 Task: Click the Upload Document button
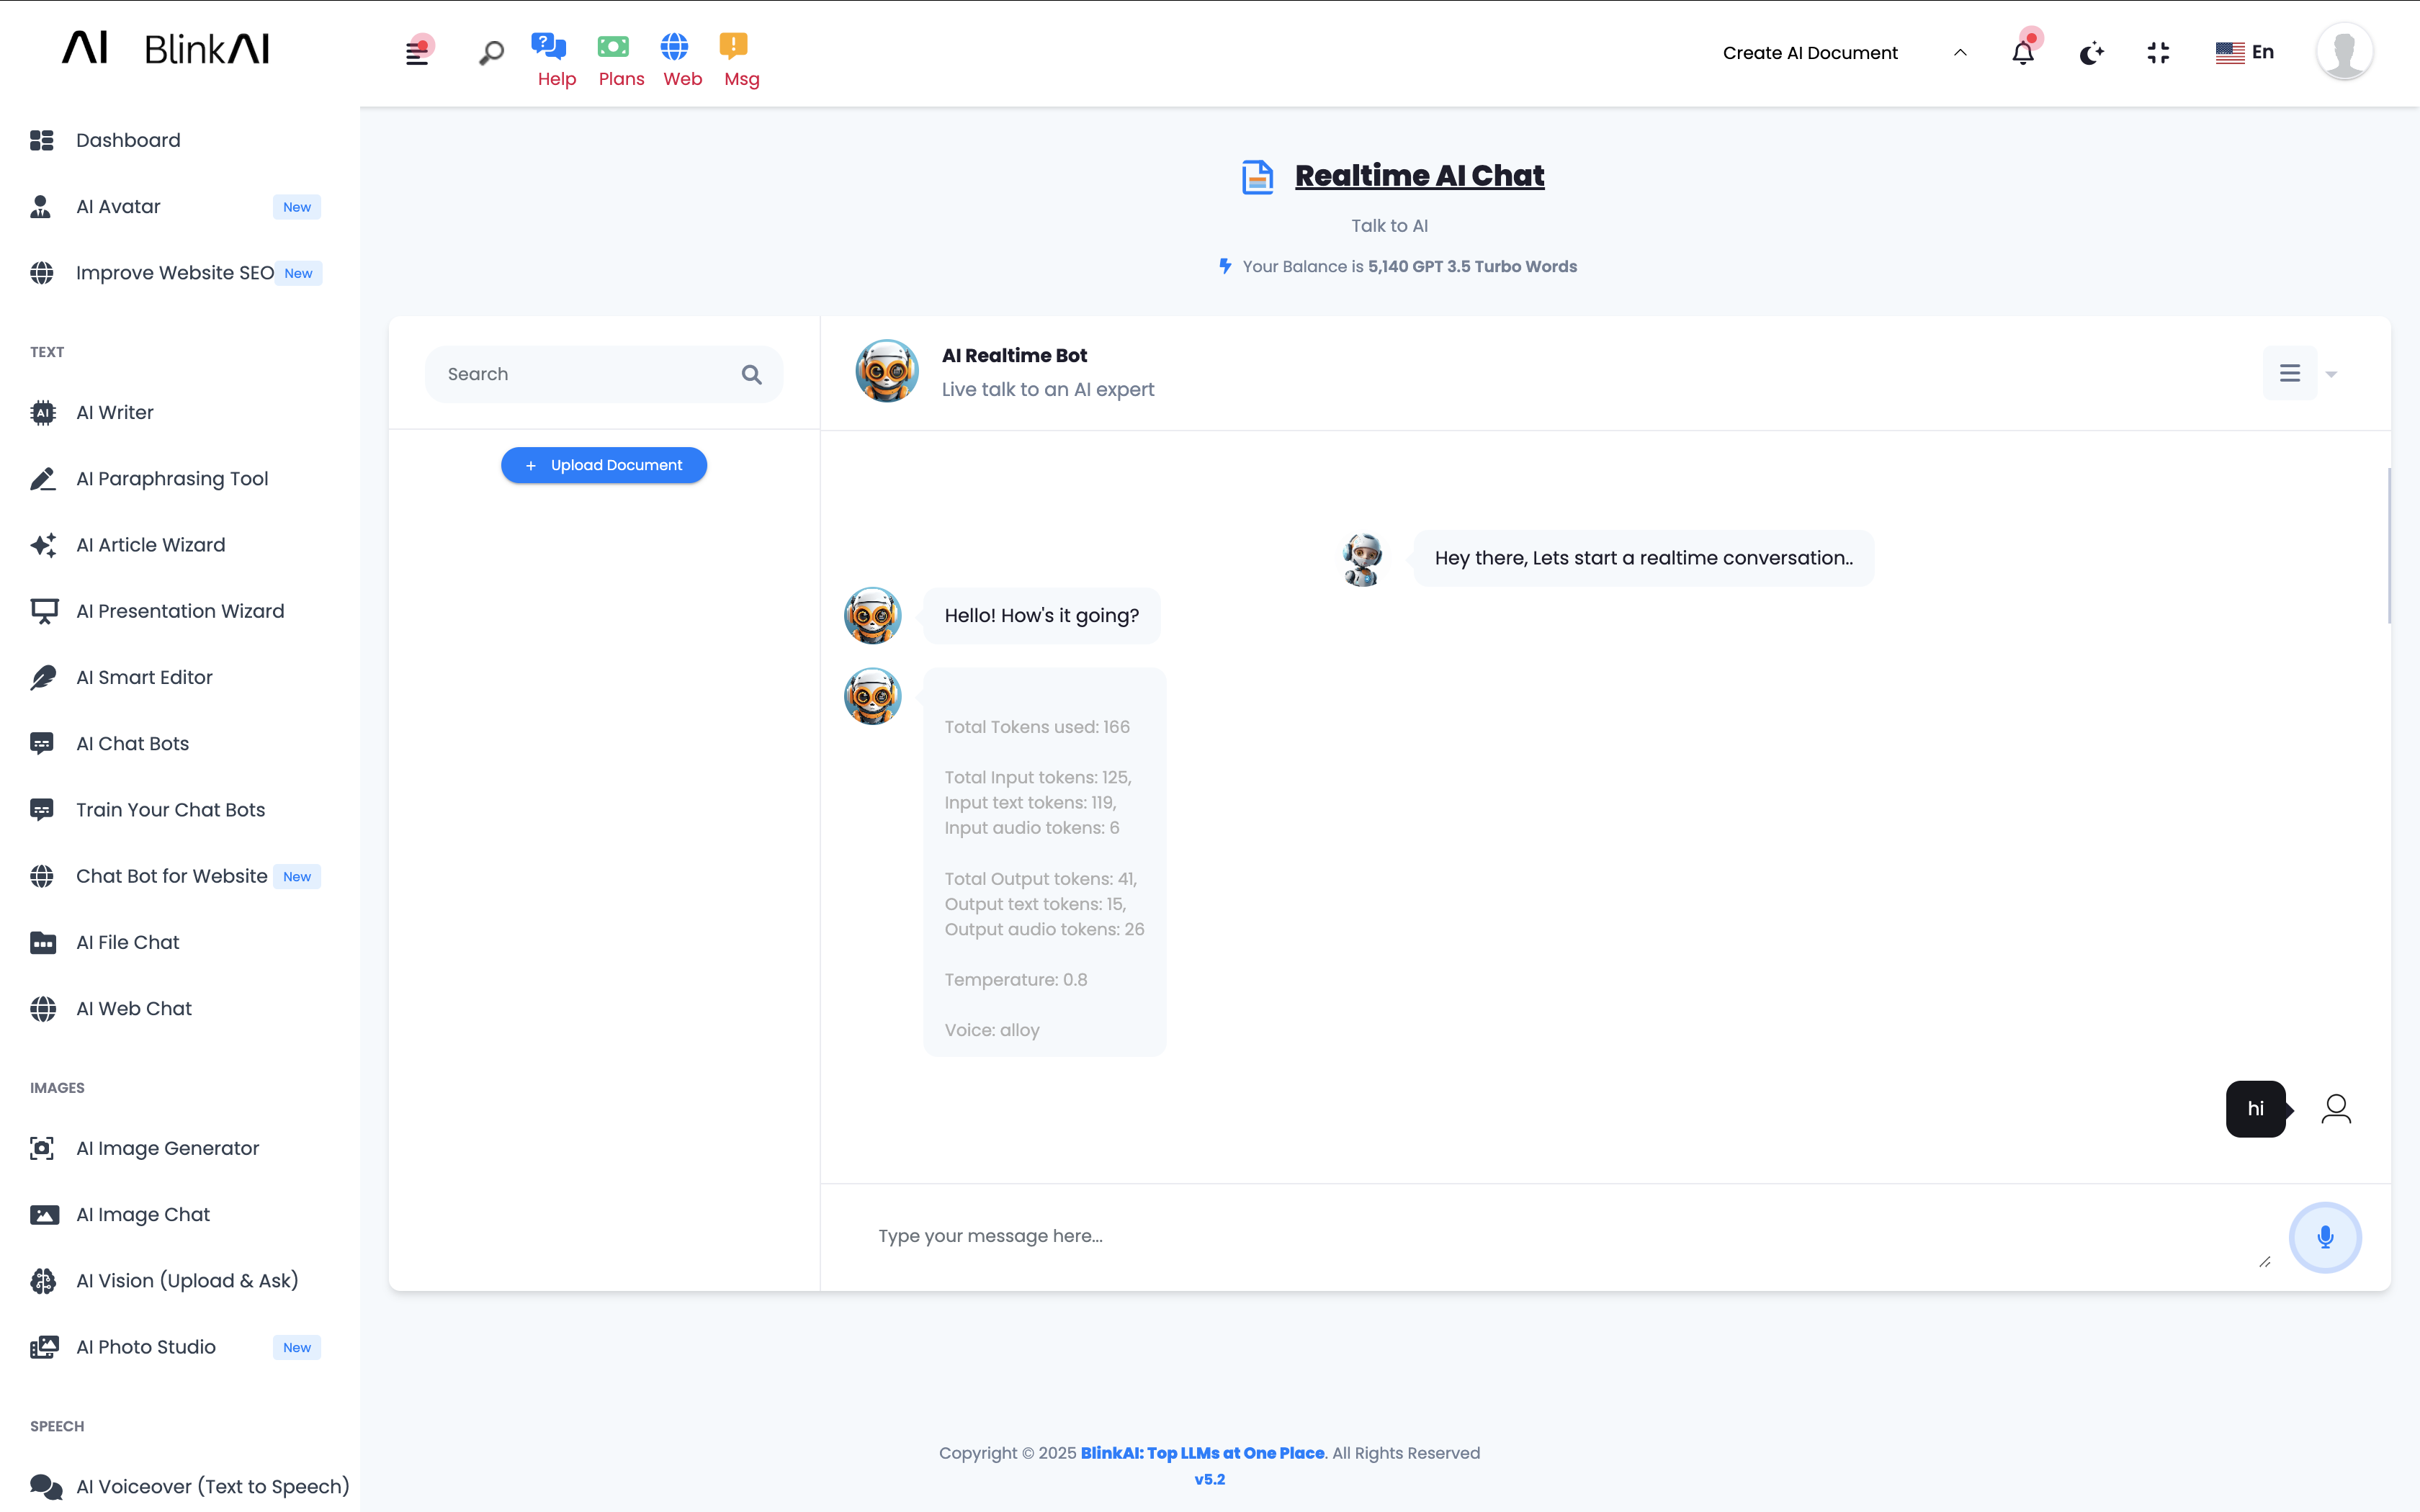603,465
